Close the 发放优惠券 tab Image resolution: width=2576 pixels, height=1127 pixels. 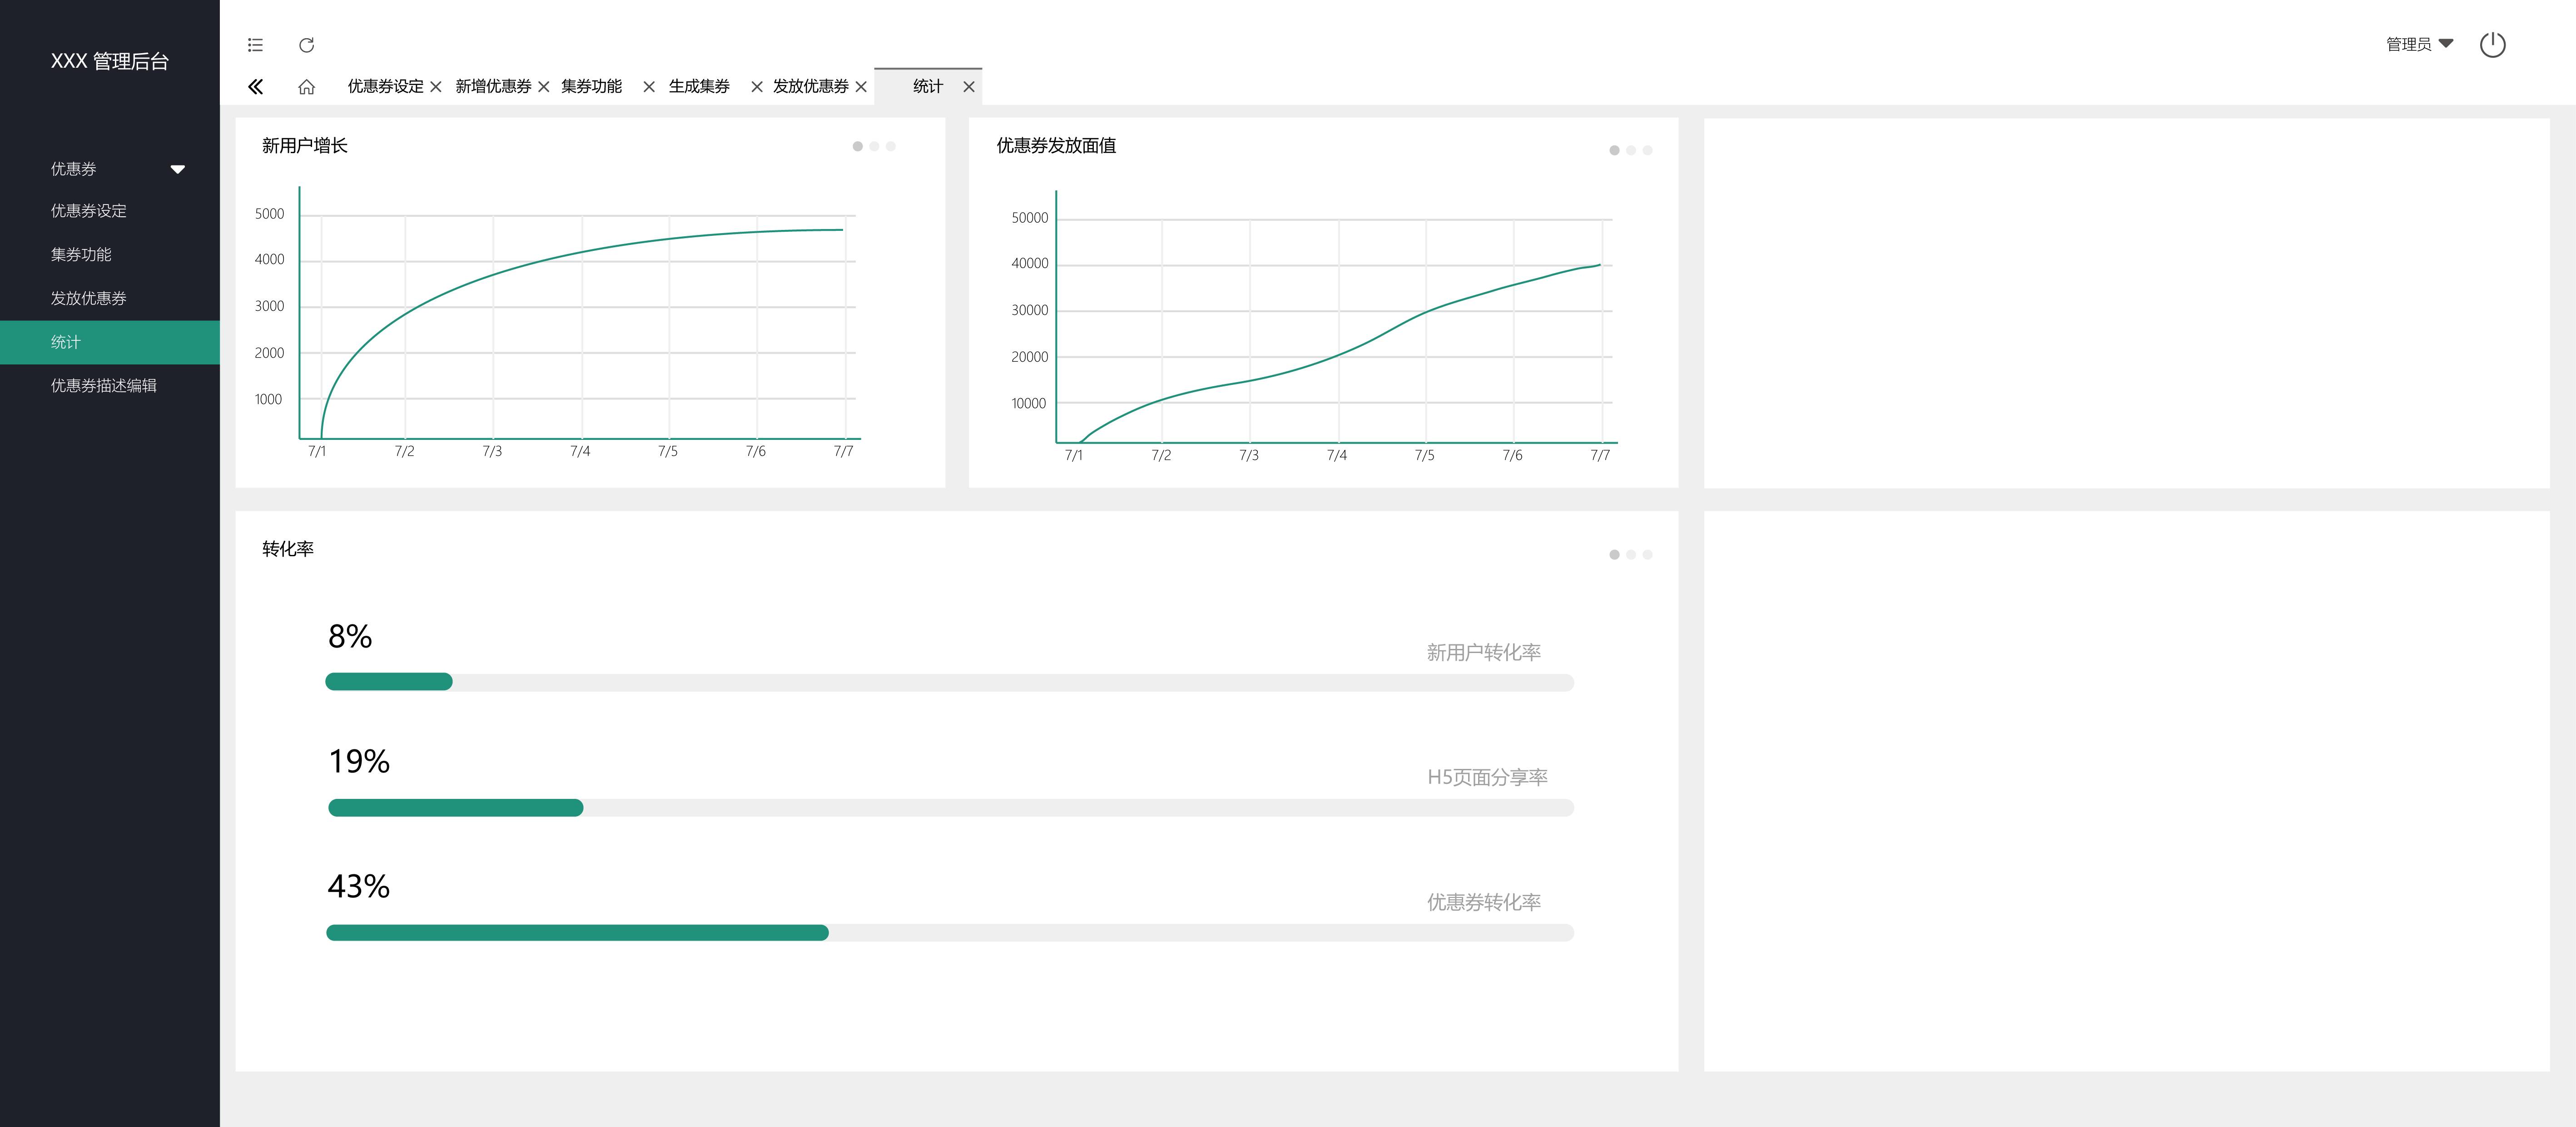[861, 87]
